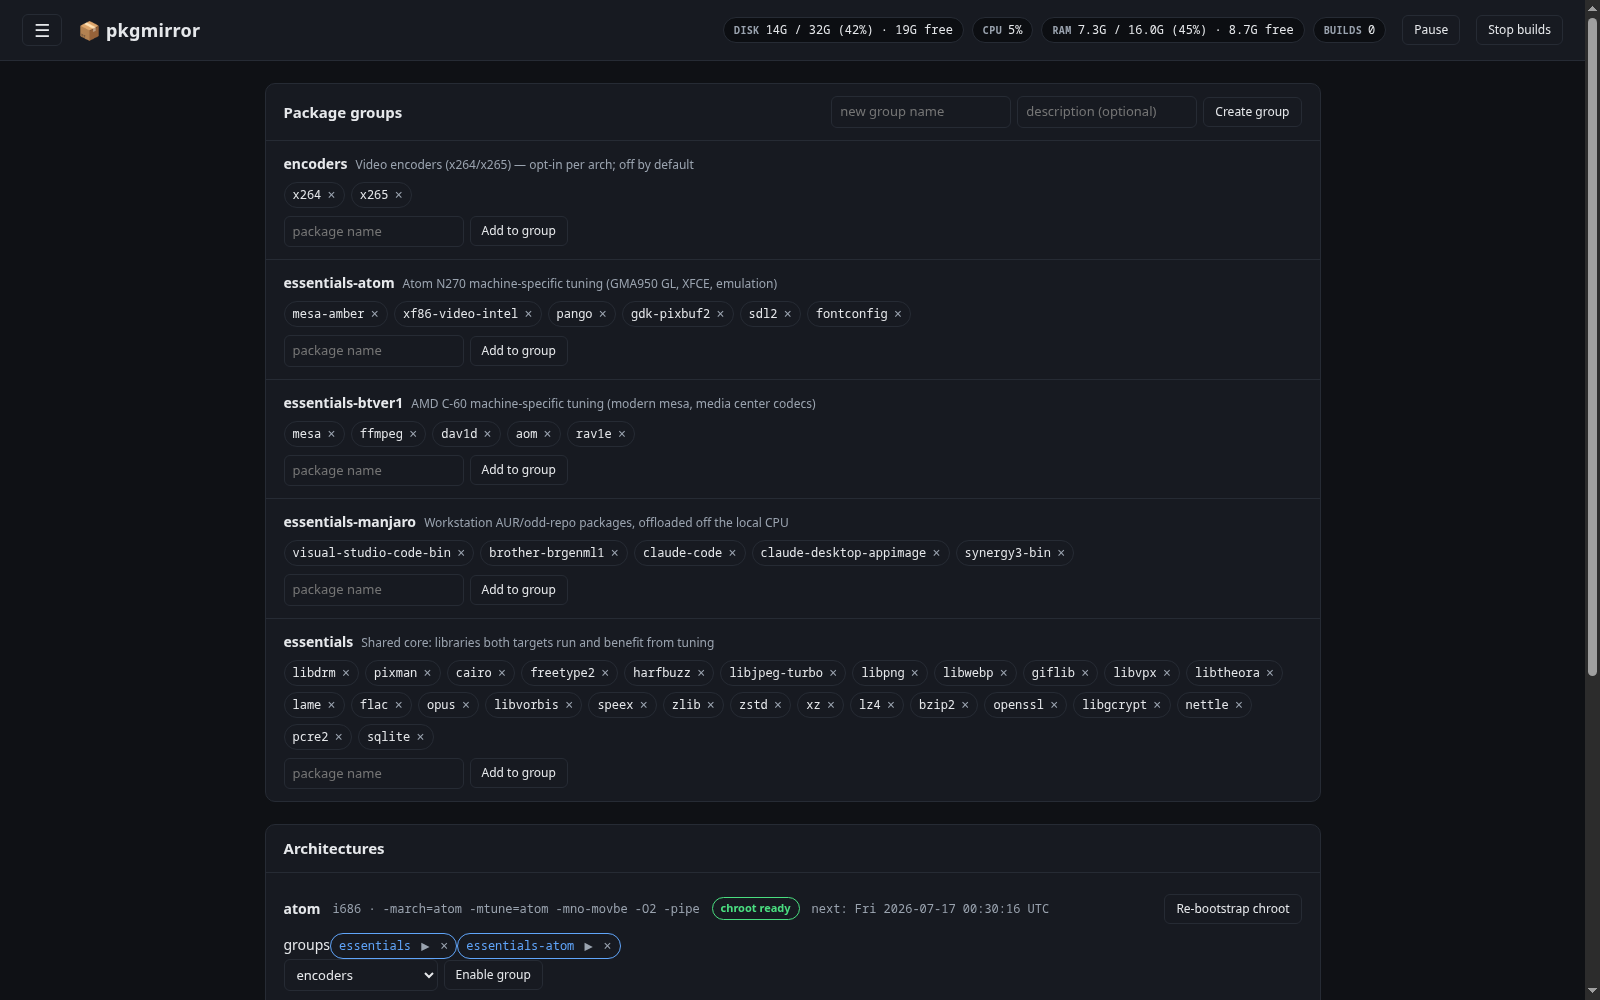Remove fontconfig package chip
Viewport: 1600px width, 1000px height.
pyautogui.click(x=898, y=314)
